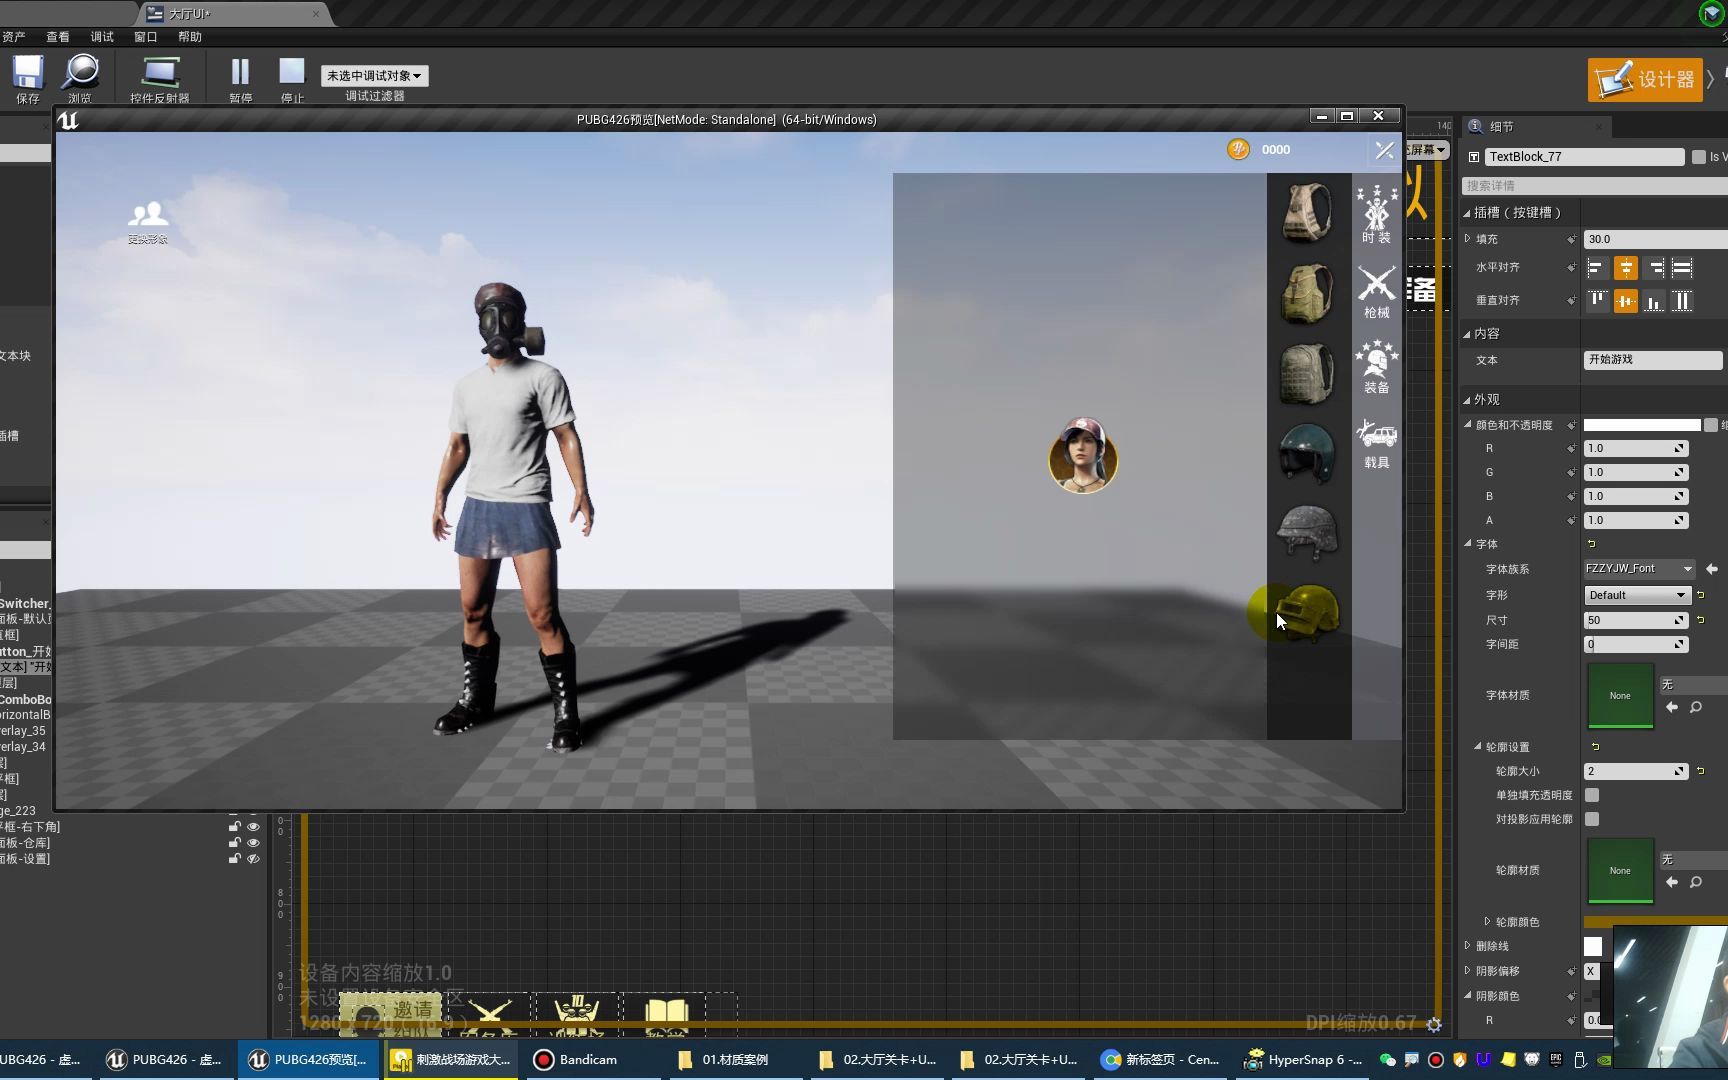Toggle visibility eye of 面板-仓库 row
The height and width of the screenshot is (1080, 1728).
[x=253, y=843]
